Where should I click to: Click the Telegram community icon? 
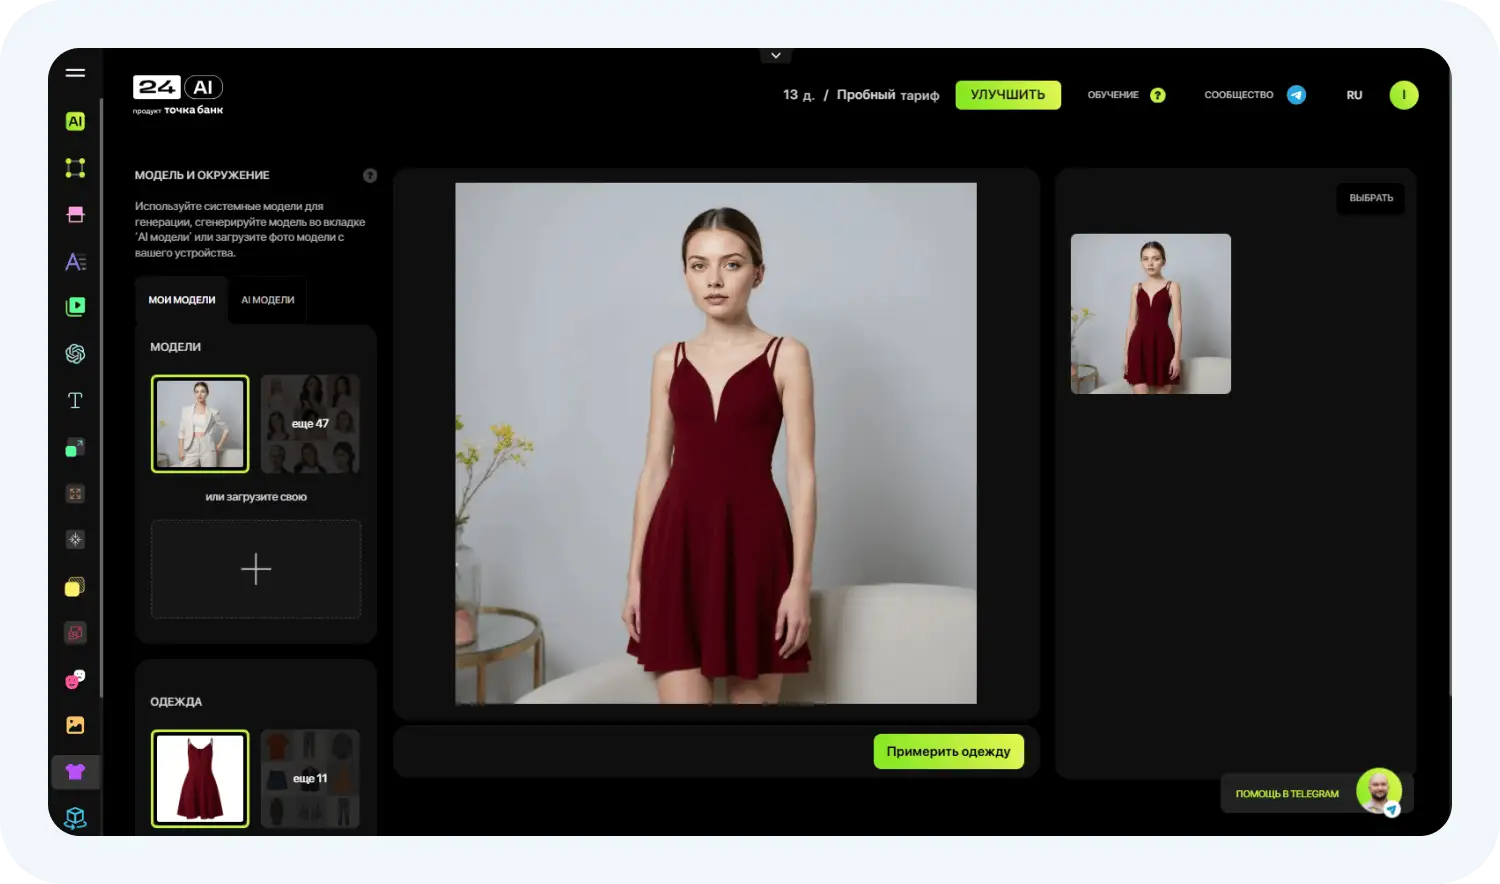click(x=1296, y=95)
